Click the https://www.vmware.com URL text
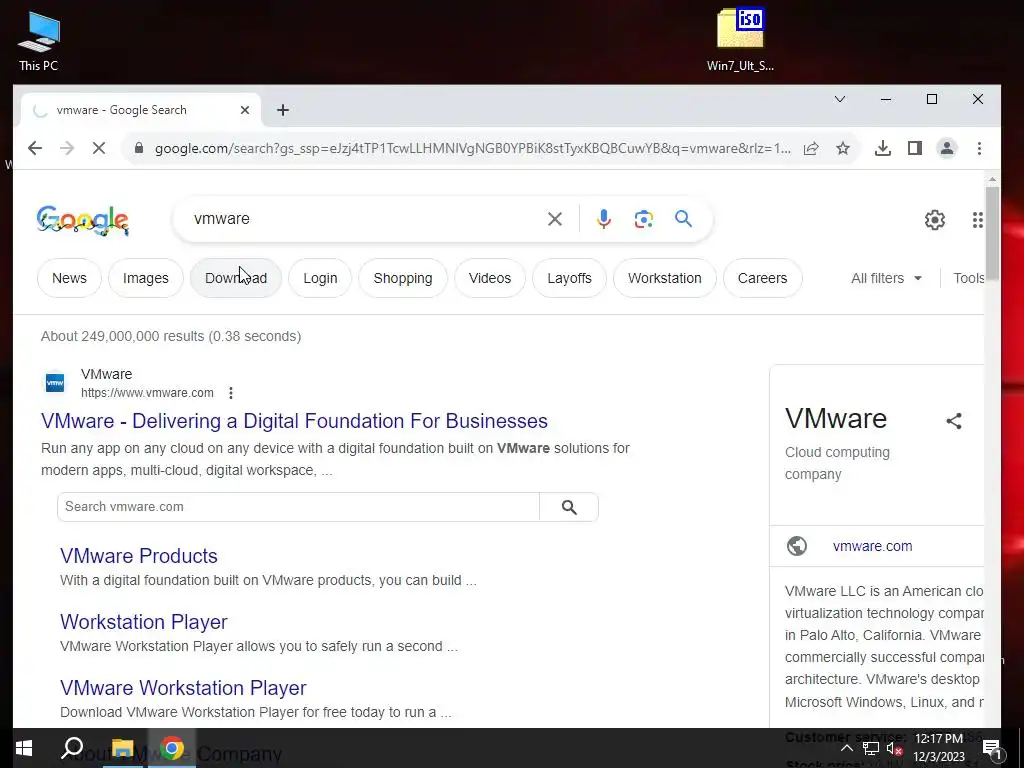Viewport: 1024px width, 768px height. [x=147, y=392]
